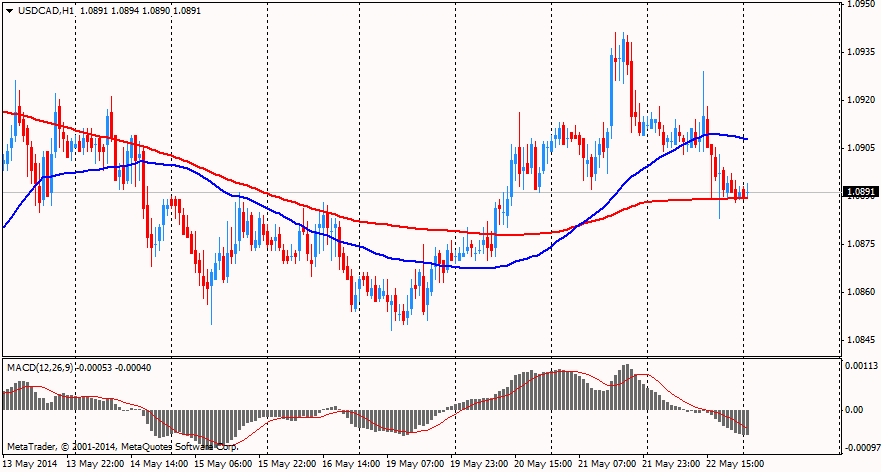Select the 1.0860 price scale label

click(x=862, y=292)
